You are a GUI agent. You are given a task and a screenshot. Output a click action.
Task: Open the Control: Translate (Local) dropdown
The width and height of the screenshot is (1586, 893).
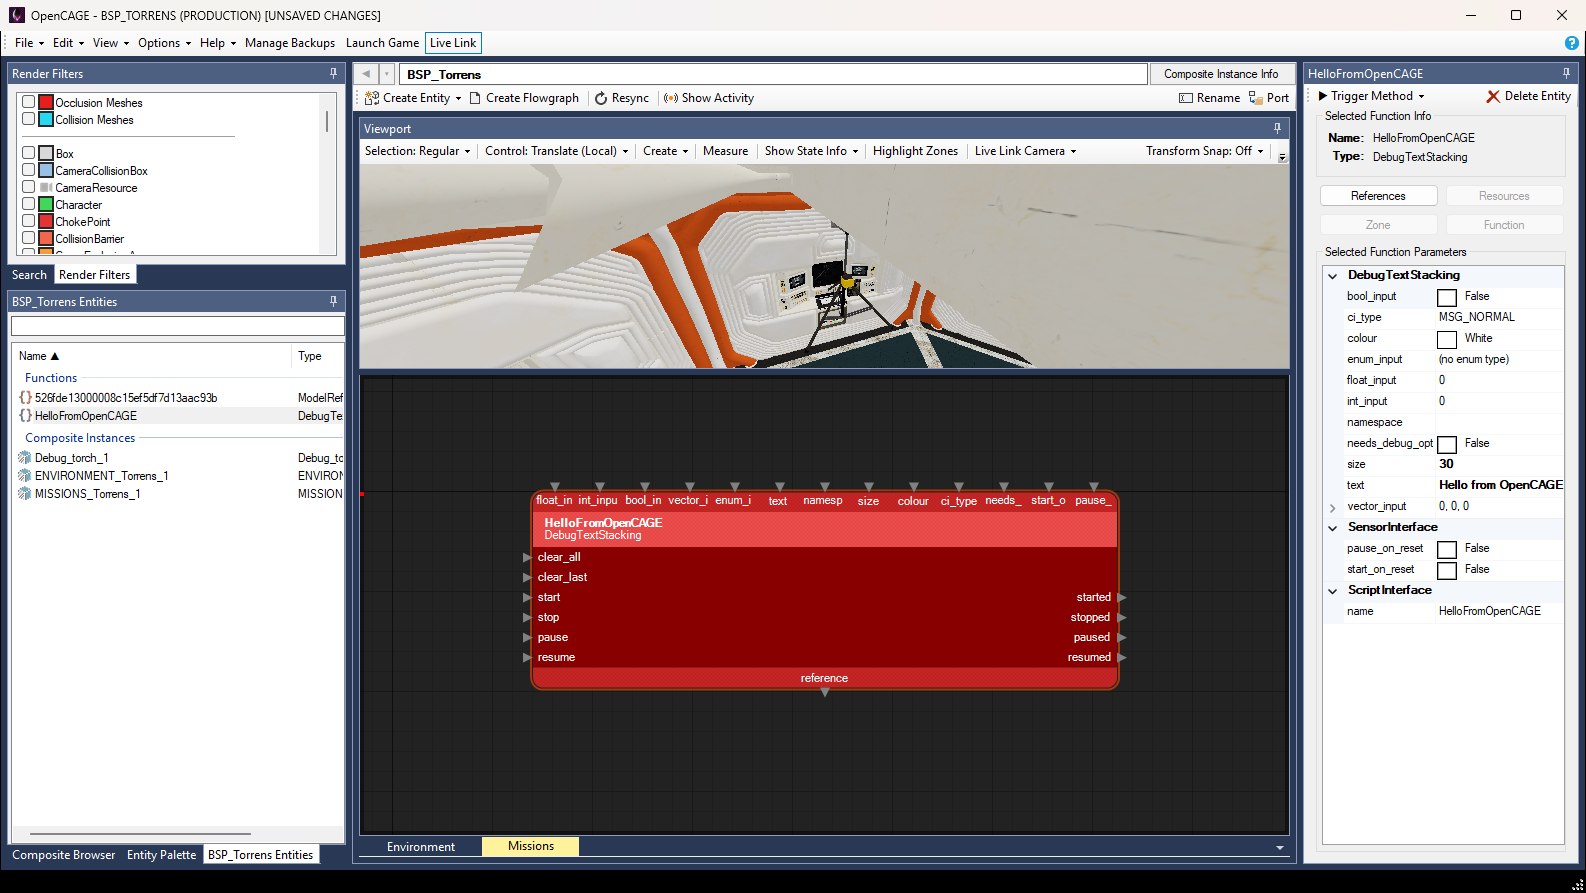coord(557,151)
